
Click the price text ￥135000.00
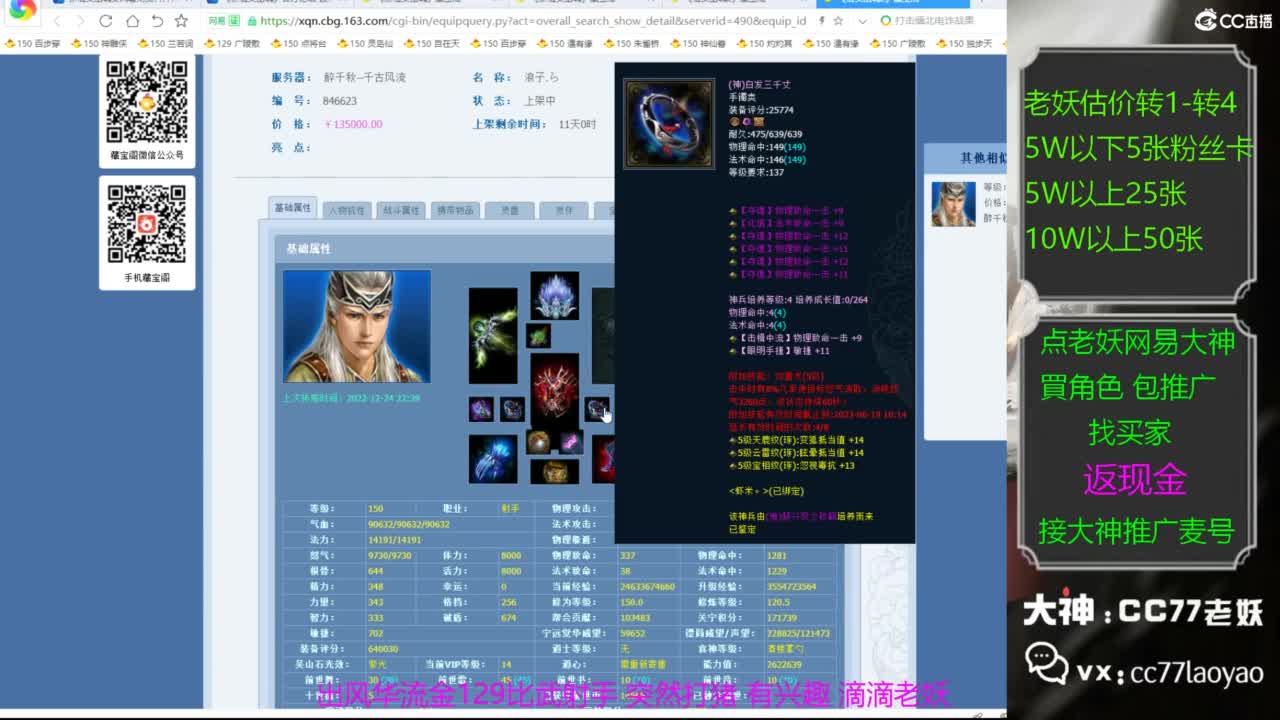(353, 124)
